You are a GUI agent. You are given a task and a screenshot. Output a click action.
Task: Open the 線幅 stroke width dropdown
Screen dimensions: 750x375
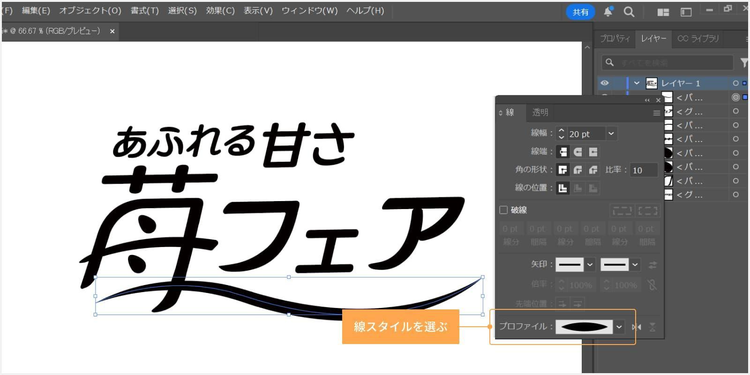pyautogui.click(x=611, y=133)
